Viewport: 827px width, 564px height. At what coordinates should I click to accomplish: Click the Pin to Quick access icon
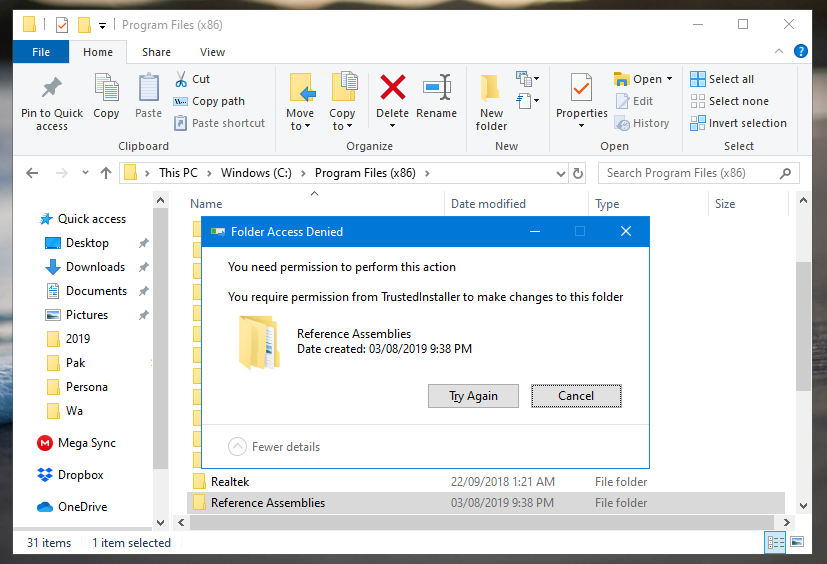tap(52, 88)
